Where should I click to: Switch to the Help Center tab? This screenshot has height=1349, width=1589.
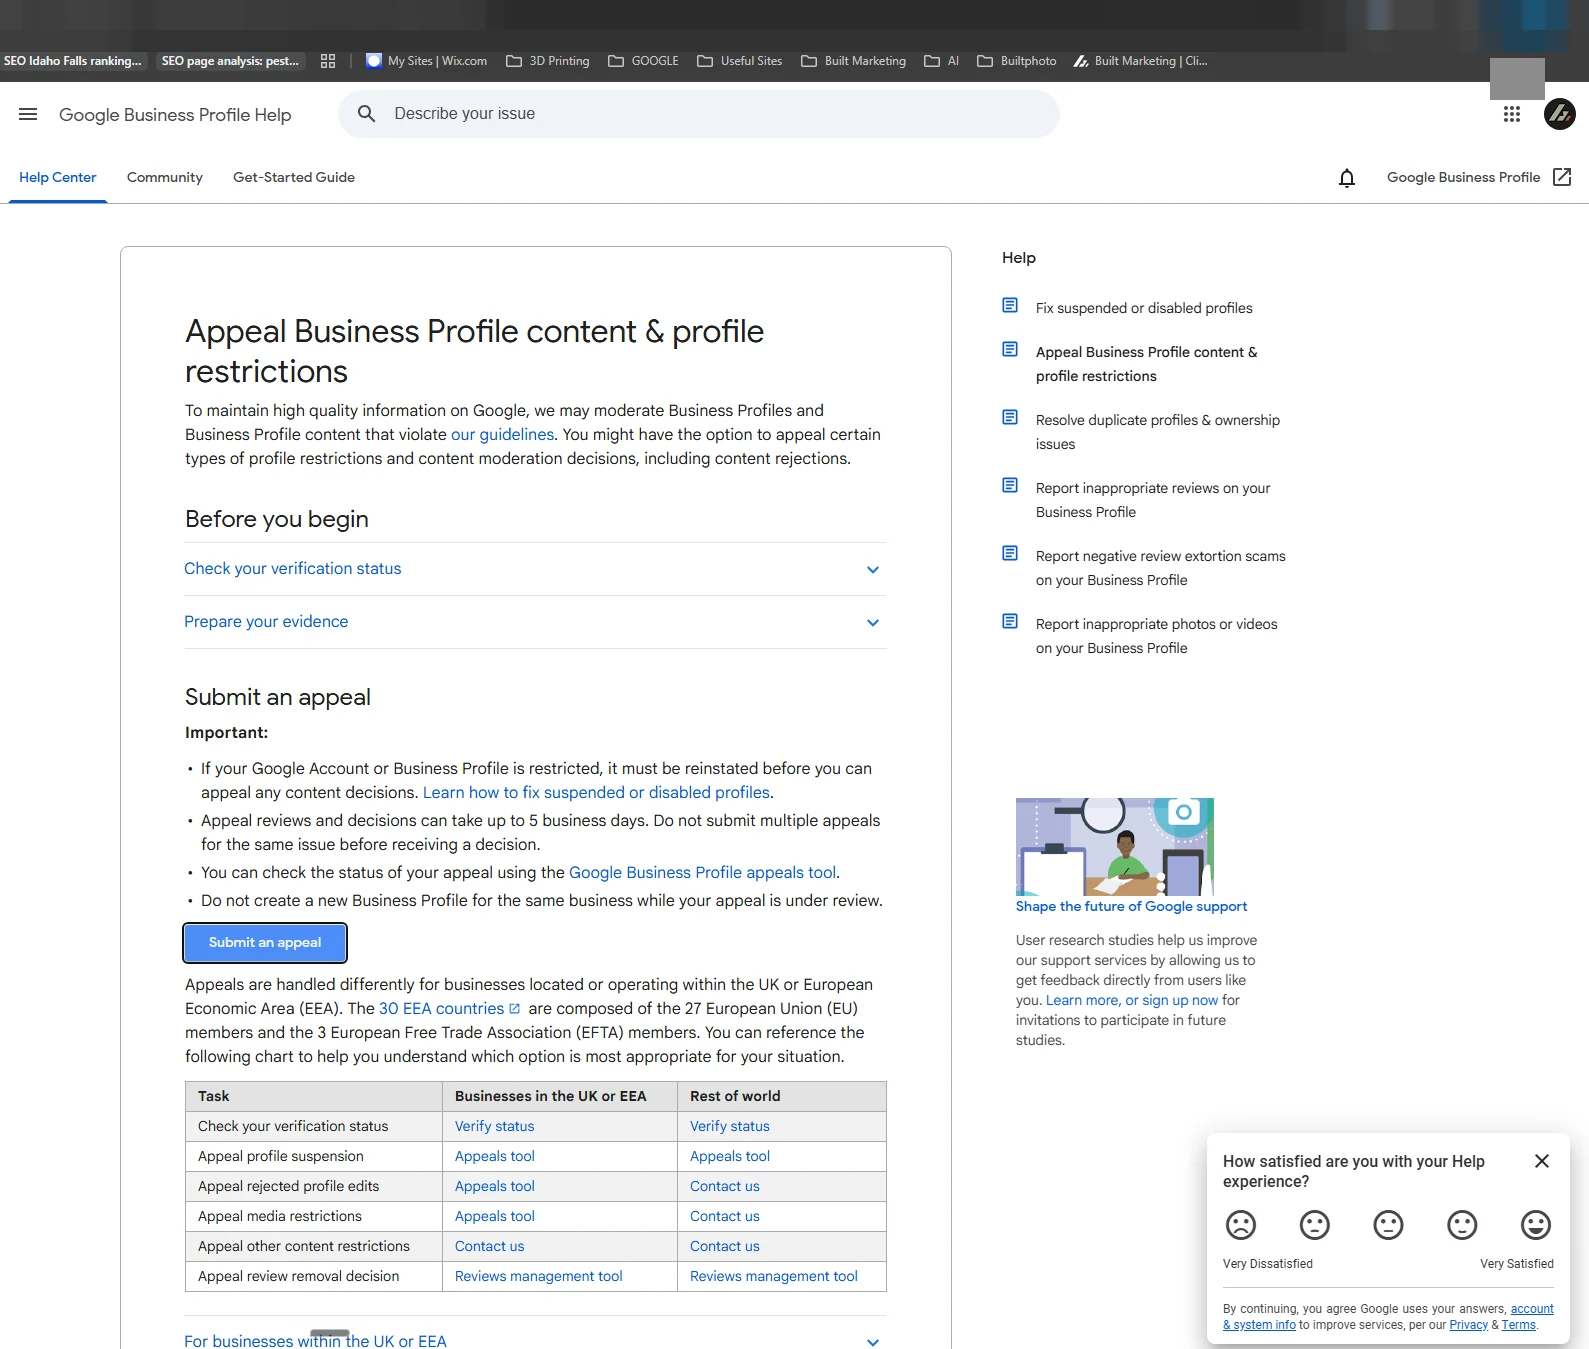click(x=58, y=177)
